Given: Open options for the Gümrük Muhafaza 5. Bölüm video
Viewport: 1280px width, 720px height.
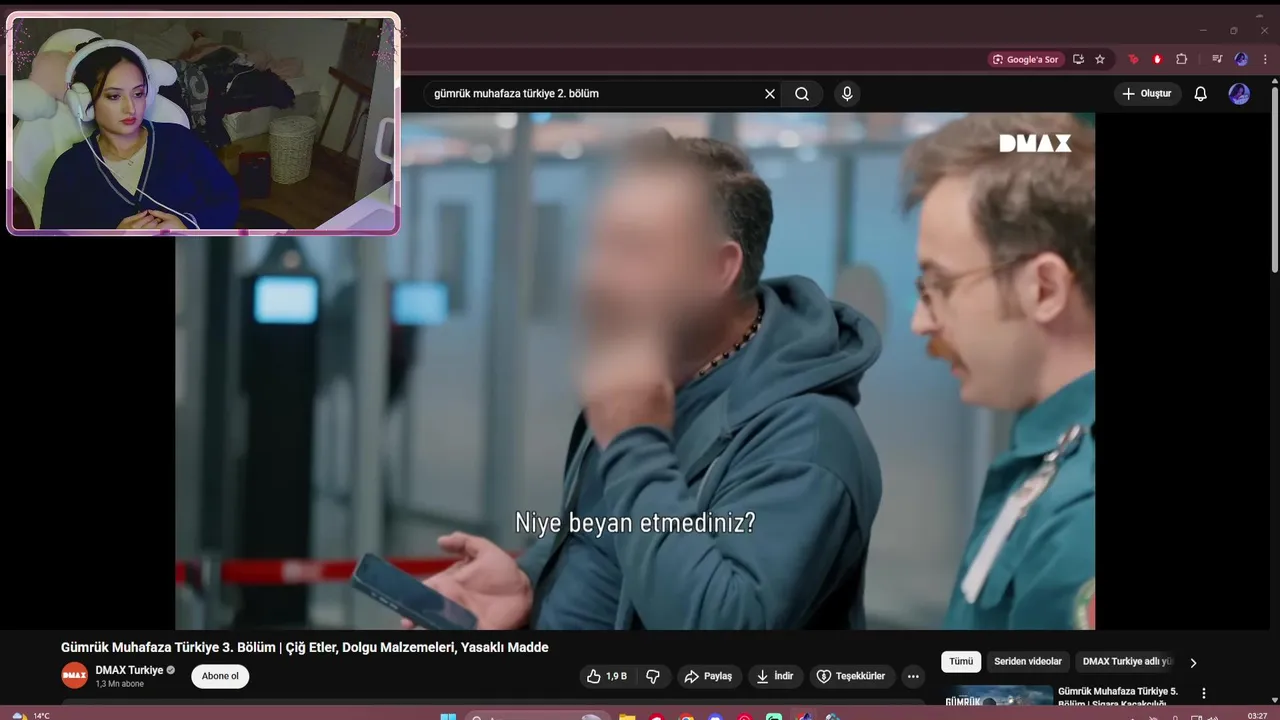Looking at the screenshot, I should click(1204, 693).
